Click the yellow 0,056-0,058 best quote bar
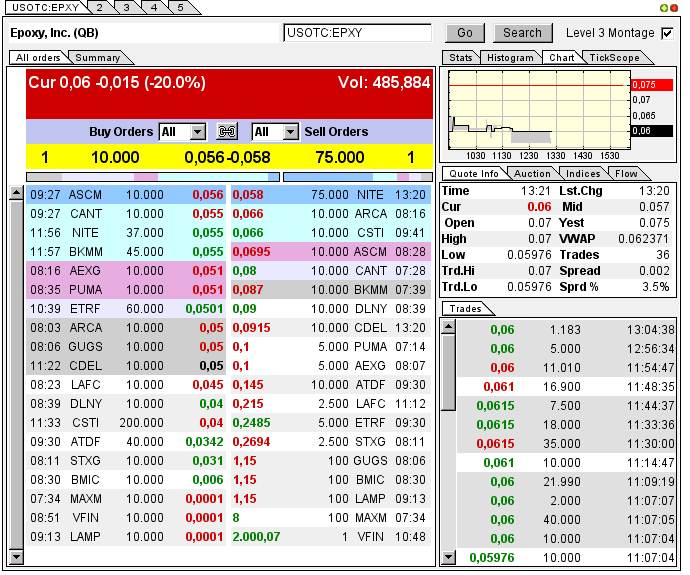Viewport: 690px width, 575px height. 229,157
